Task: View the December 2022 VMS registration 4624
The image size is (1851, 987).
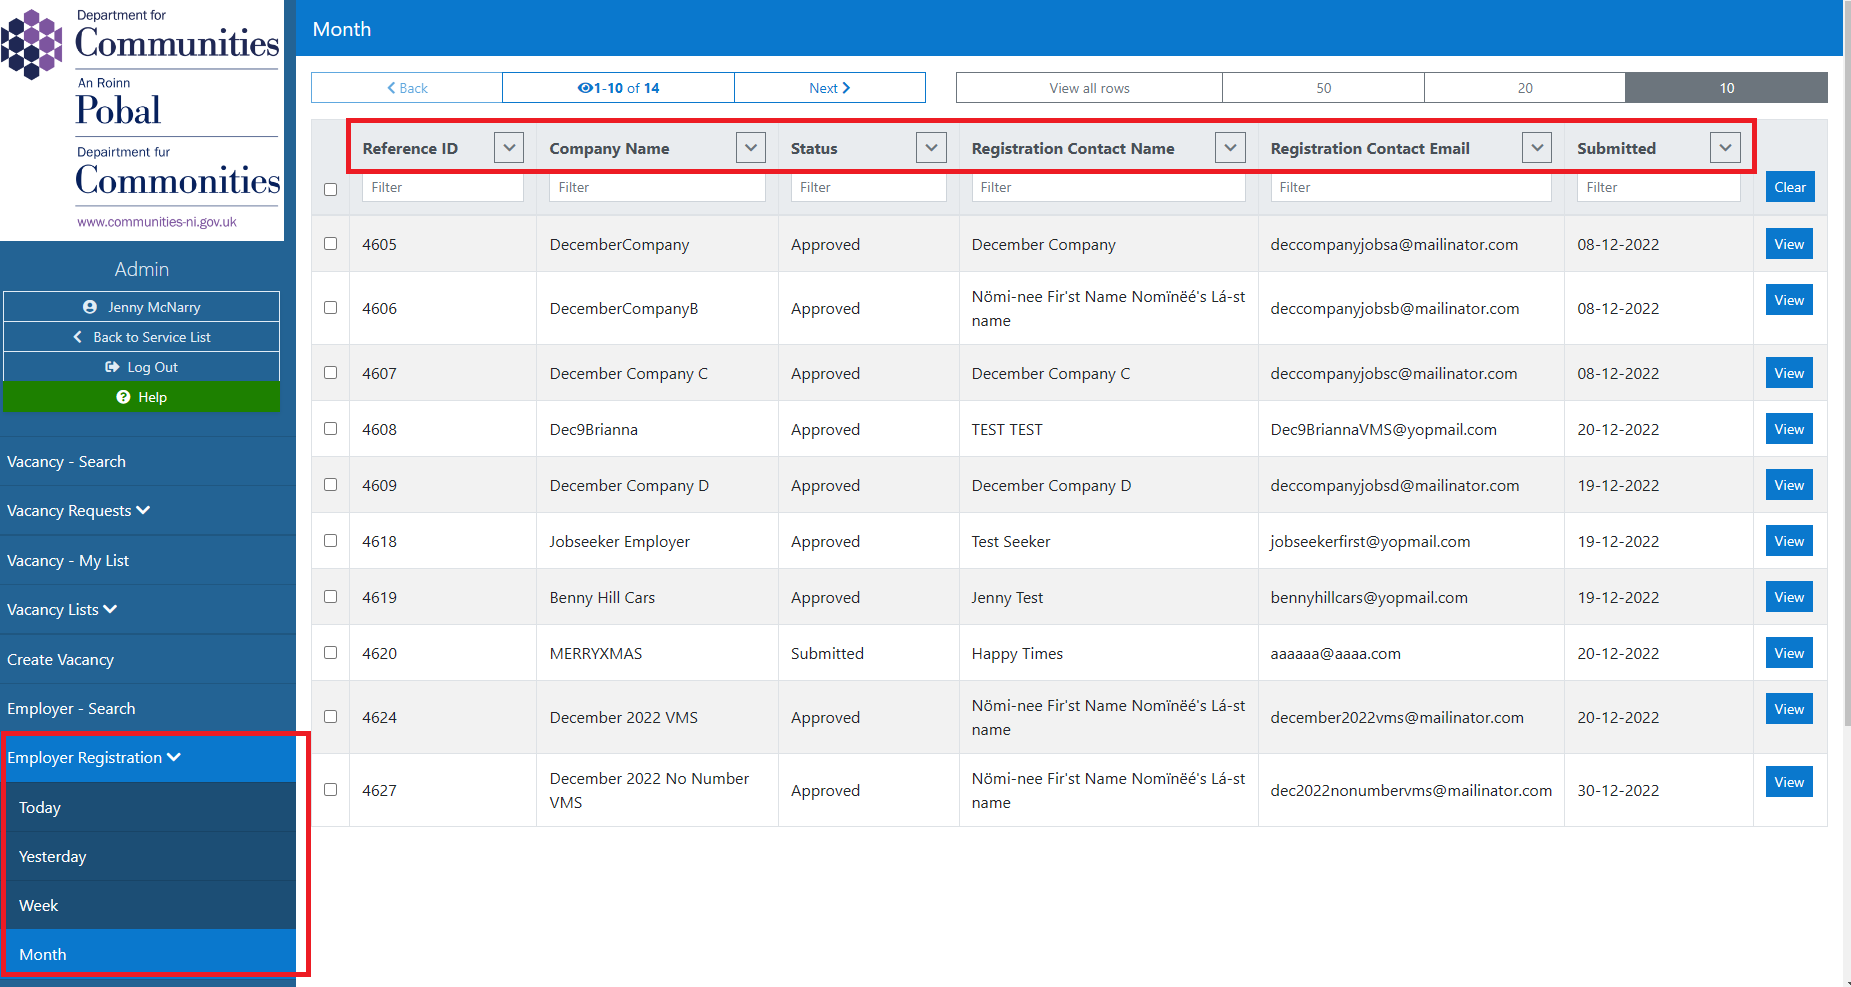Action: (1789, 709)
